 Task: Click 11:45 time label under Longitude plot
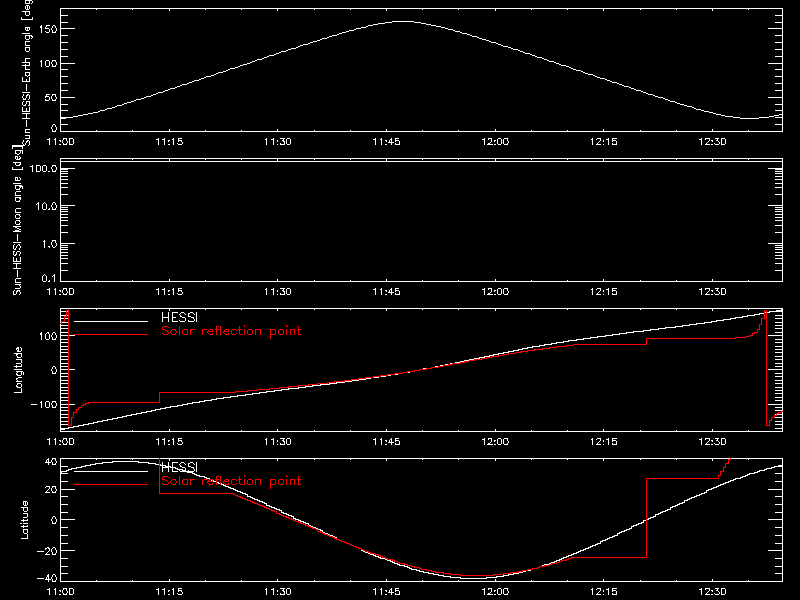386,442
